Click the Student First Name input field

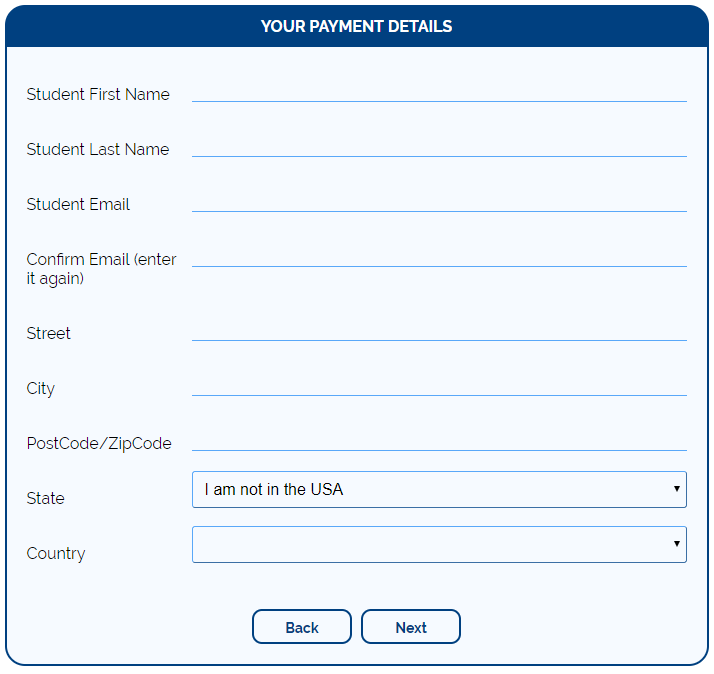[x=439, y=90]
